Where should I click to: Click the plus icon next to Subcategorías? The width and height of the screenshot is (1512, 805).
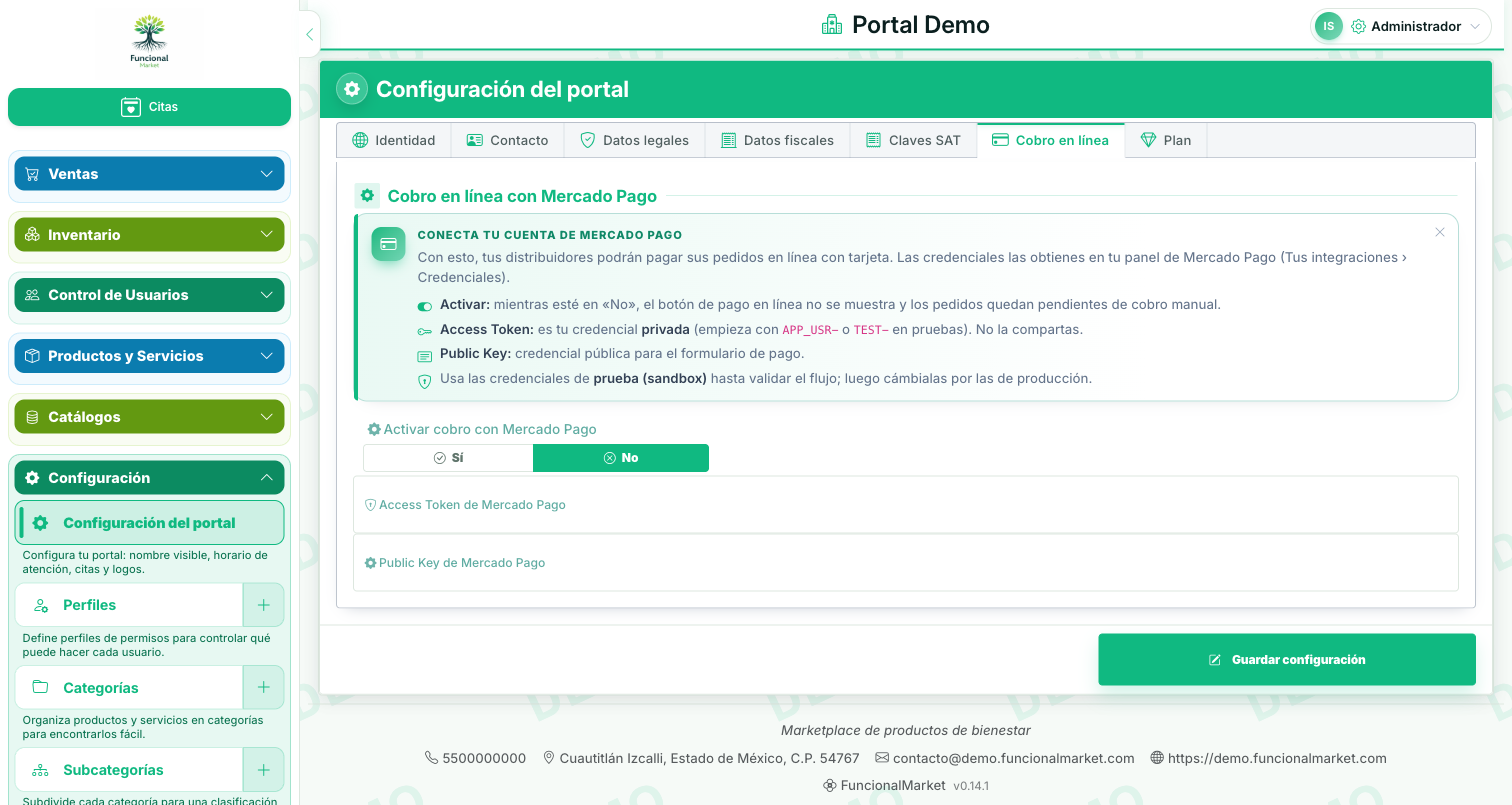click(x=264, y=770)
